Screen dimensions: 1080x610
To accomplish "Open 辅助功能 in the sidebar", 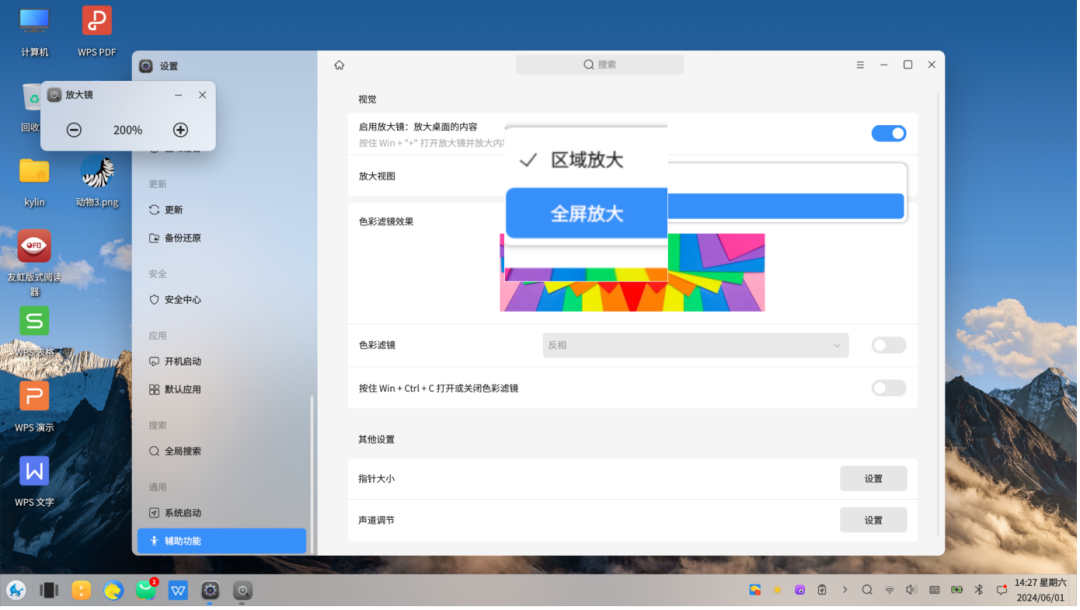I will pos(221,541).
